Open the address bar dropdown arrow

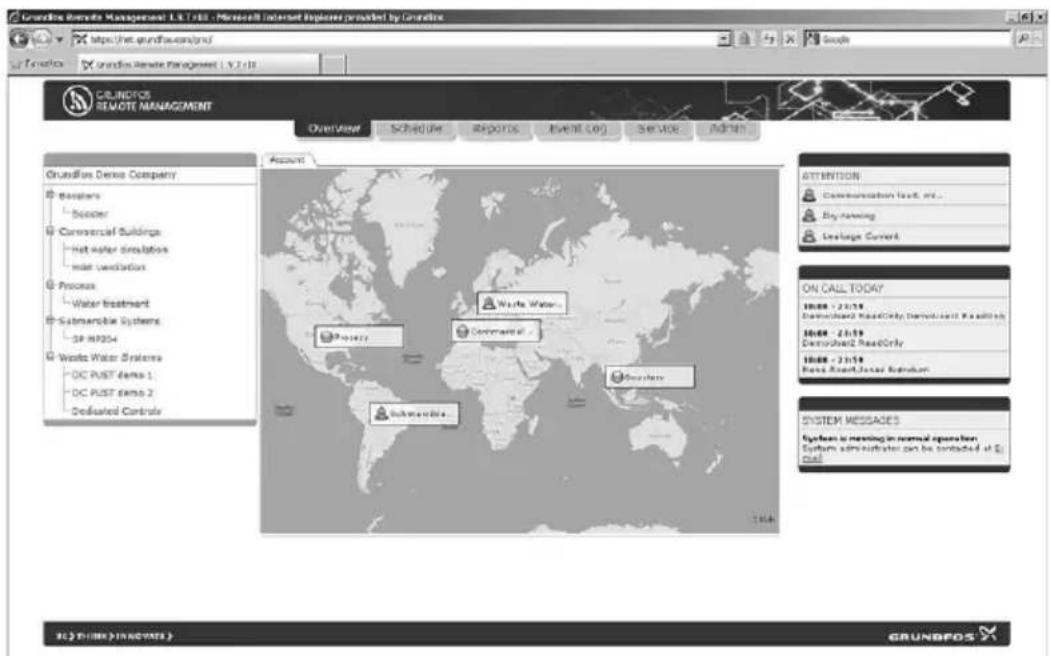(724, 40)
